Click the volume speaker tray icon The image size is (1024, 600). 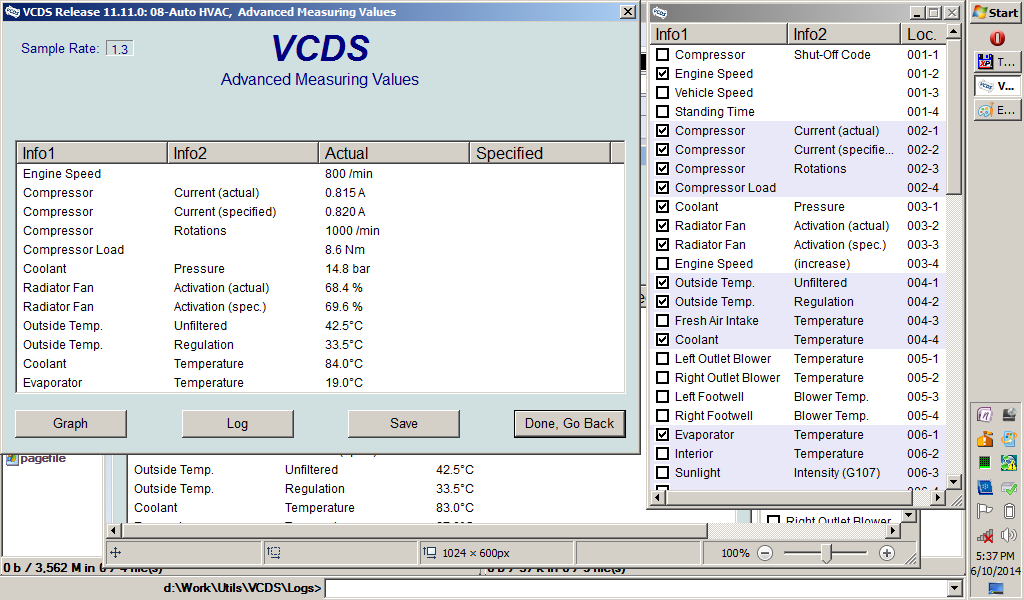tap(1009, 536)
